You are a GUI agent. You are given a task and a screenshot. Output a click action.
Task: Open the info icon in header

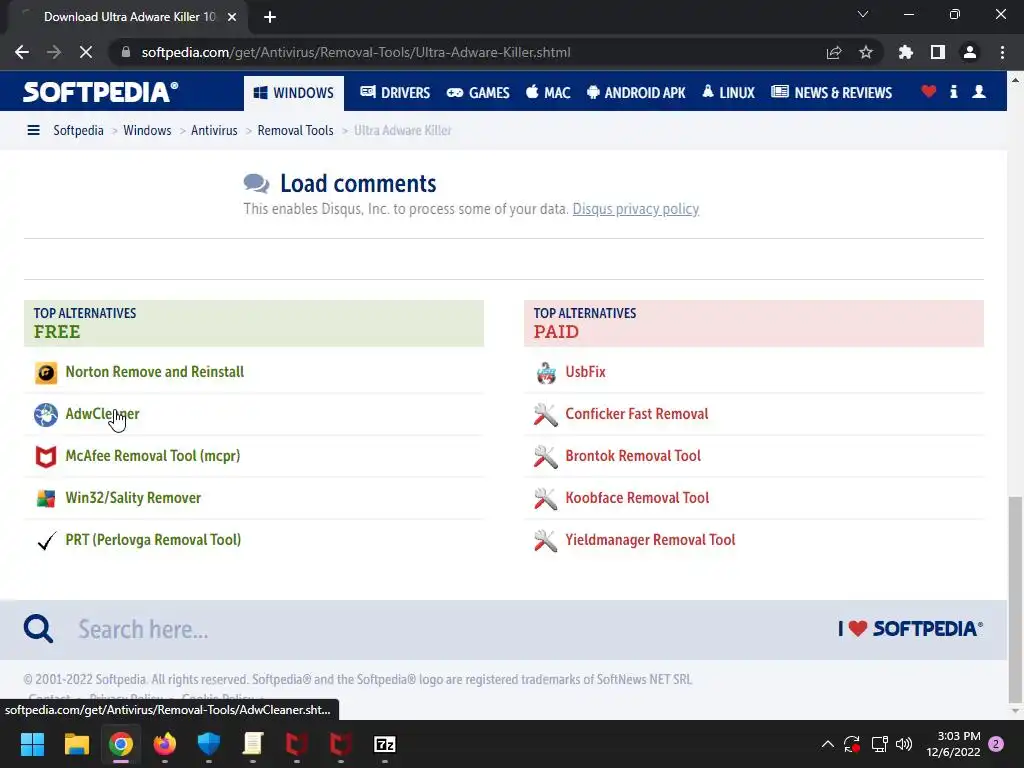pyautogui.click(x=953, y=91)
